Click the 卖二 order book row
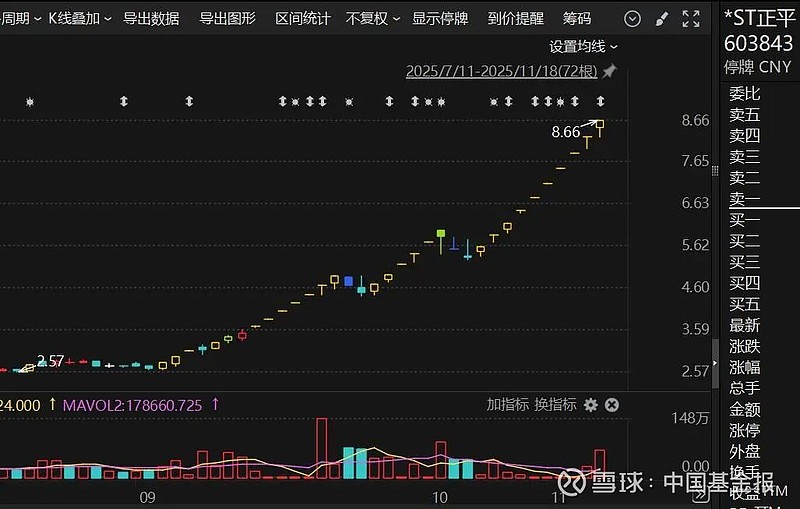 point(744,178)
